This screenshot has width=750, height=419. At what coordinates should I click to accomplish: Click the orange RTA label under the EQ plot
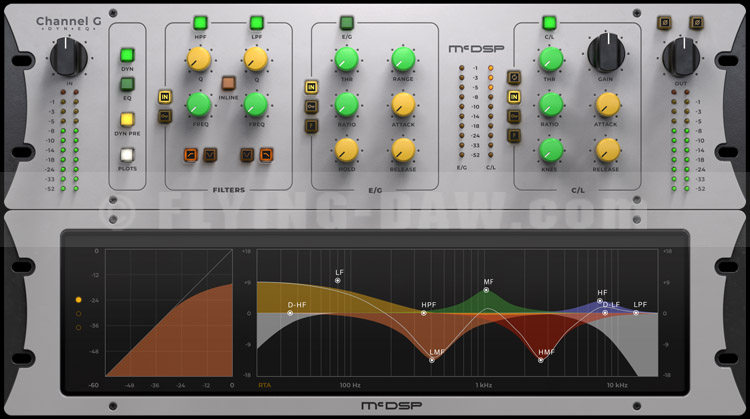click(265, 385)
